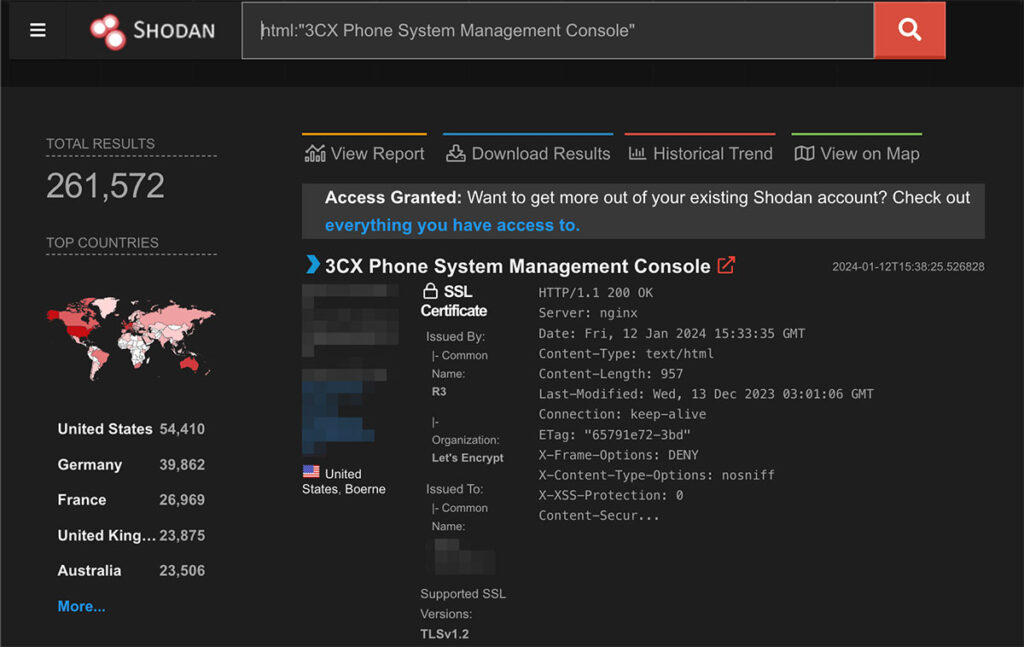Click the 'Content-Length: 957' line
The width and height of the screenshot is (1024, 647).
pyautogui.click(x=611, y=374)
